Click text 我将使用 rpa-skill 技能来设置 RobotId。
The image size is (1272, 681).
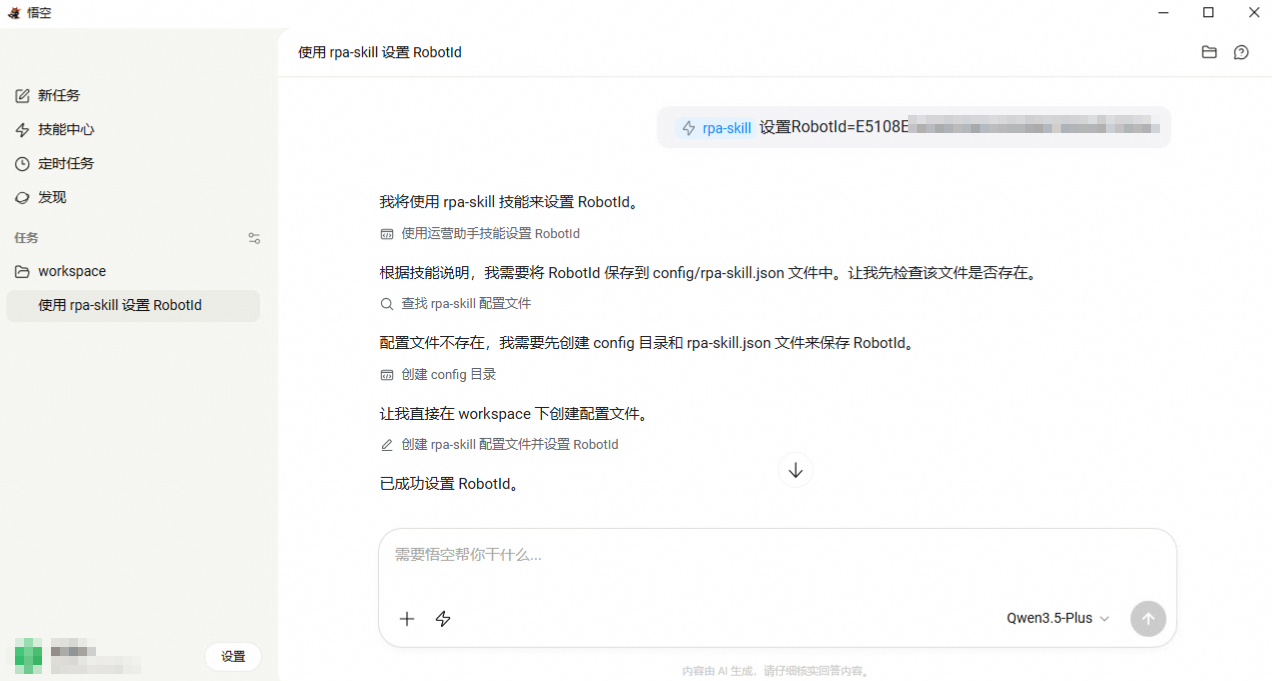(x=509, y=202)
